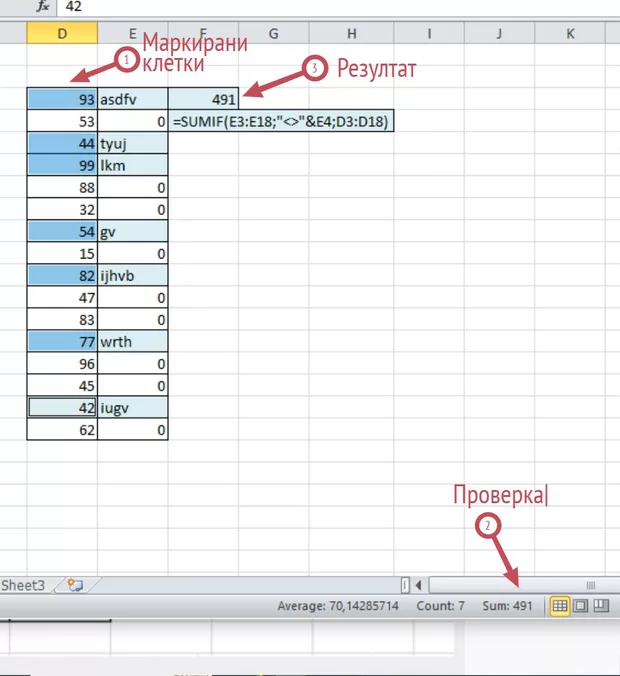Select the cell containing 53
The height and width of the screenshot is (676, 620).
(62, 121)
